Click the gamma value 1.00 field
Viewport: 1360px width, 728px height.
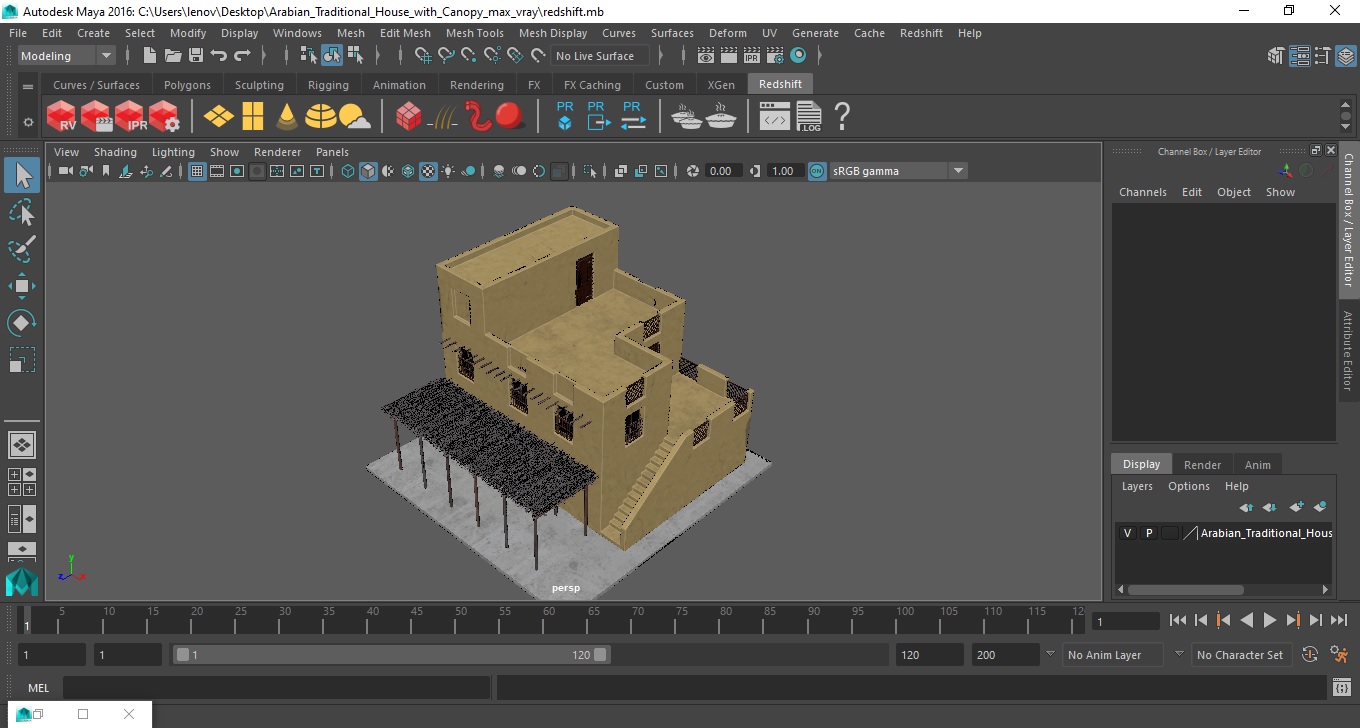pyautogui.click(x=783, y=171)
